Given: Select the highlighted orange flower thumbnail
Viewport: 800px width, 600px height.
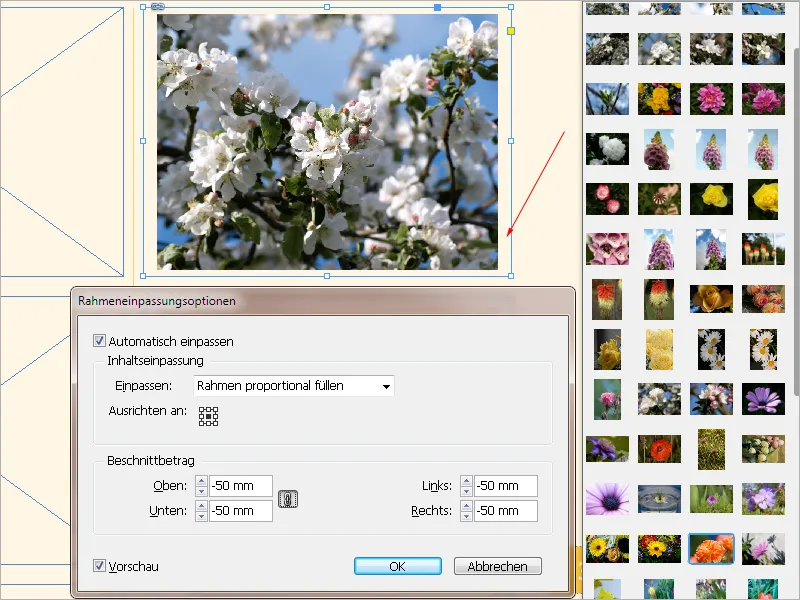Looking at the screenshot, I should pyautogui.click(x=711, y=549).
